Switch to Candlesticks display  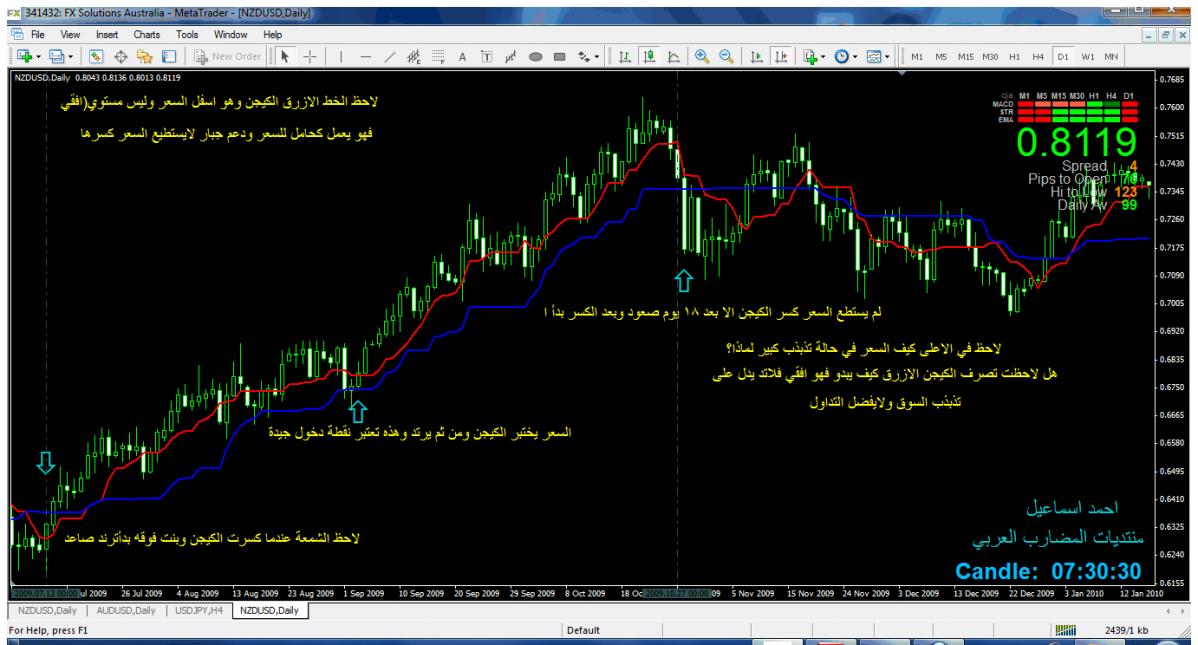(649, 57)
